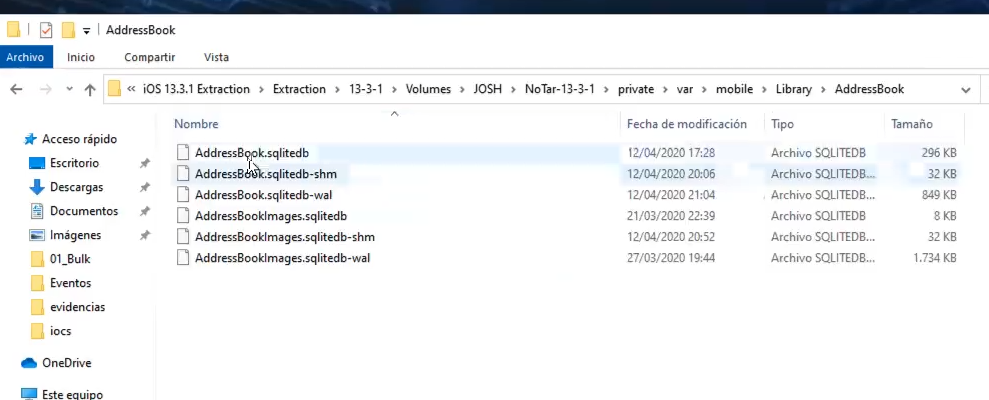
Task: Click pin icon next to Imágenes
Action: (144, 235)
